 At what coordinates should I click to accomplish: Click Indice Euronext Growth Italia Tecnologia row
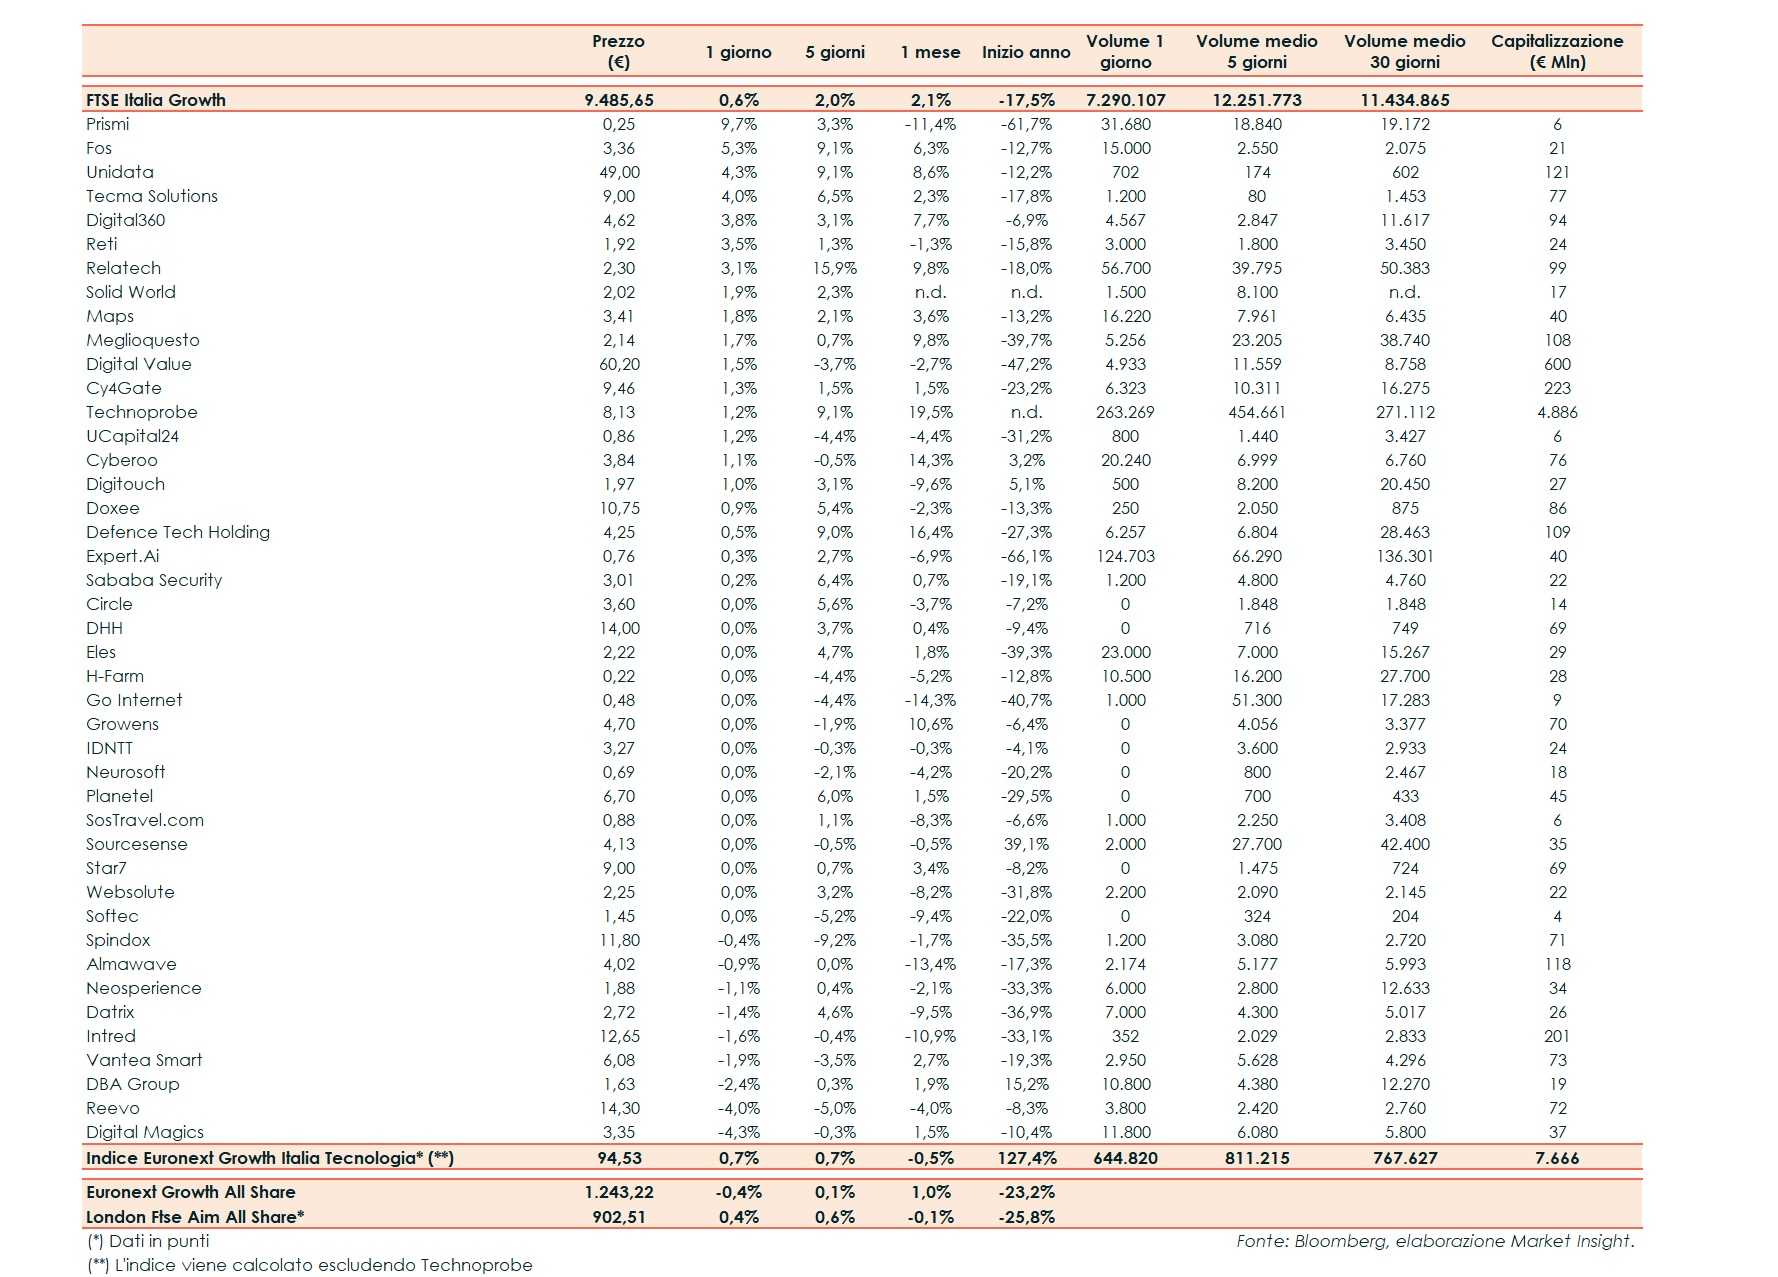coord(862,1158)
